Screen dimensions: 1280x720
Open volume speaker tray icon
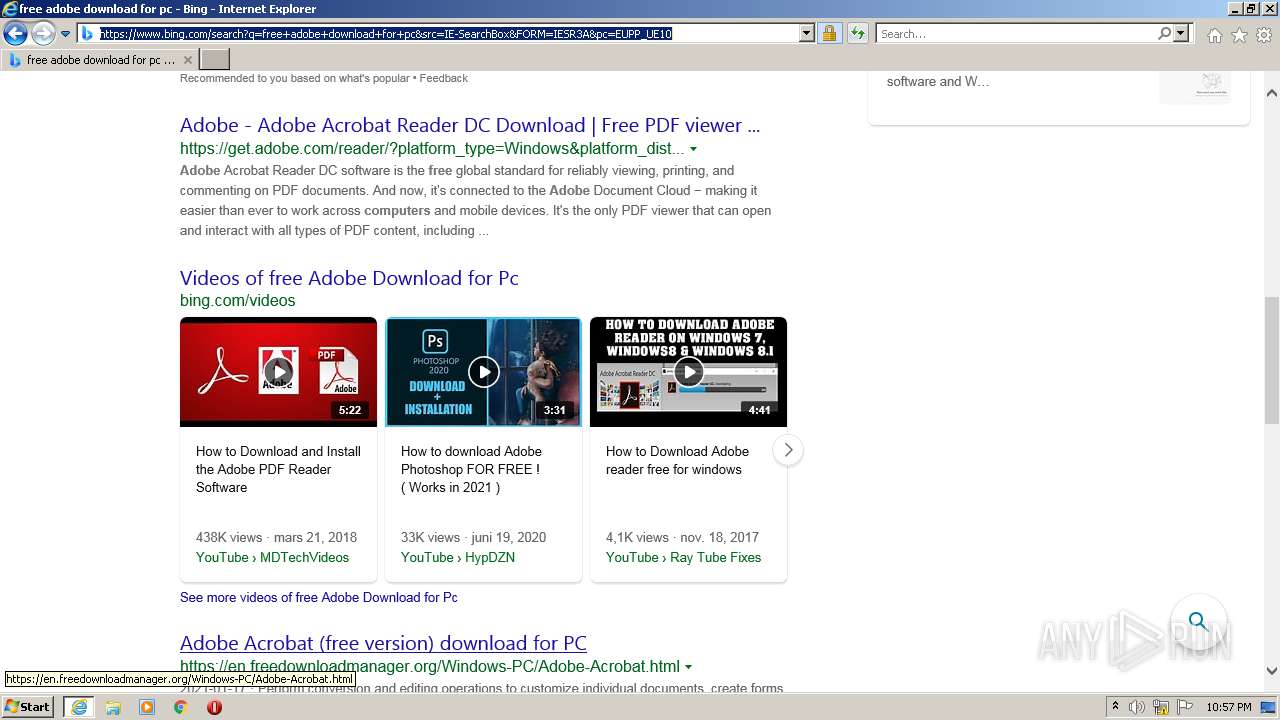[x=1137, y=707]
